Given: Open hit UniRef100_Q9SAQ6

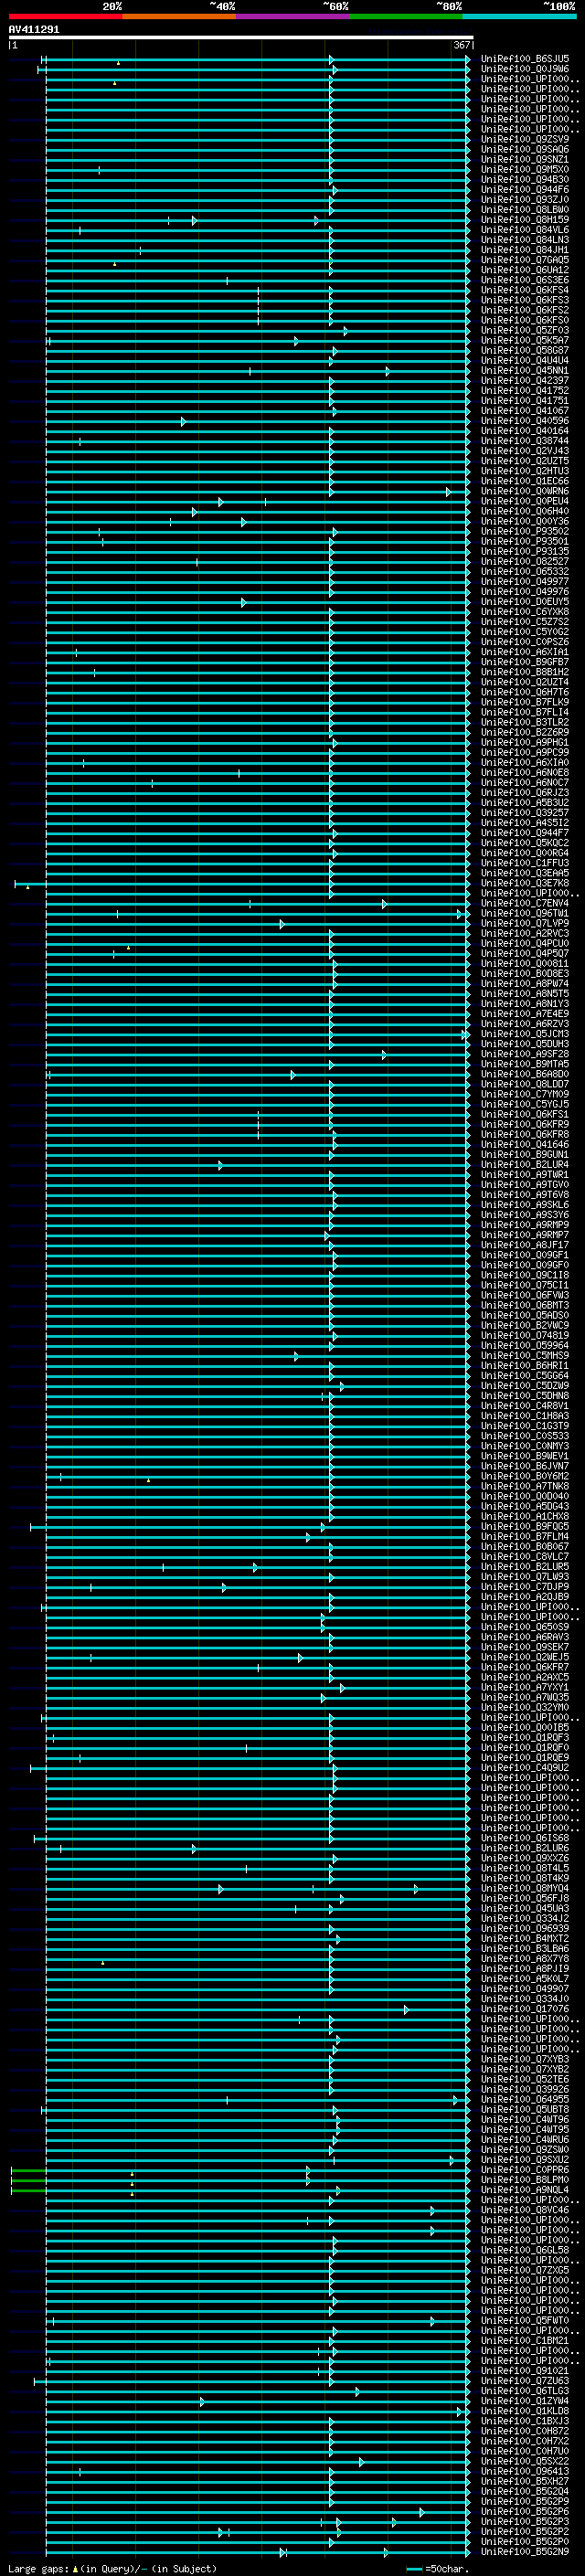Looking at the screenshot, I should (525, 149).
